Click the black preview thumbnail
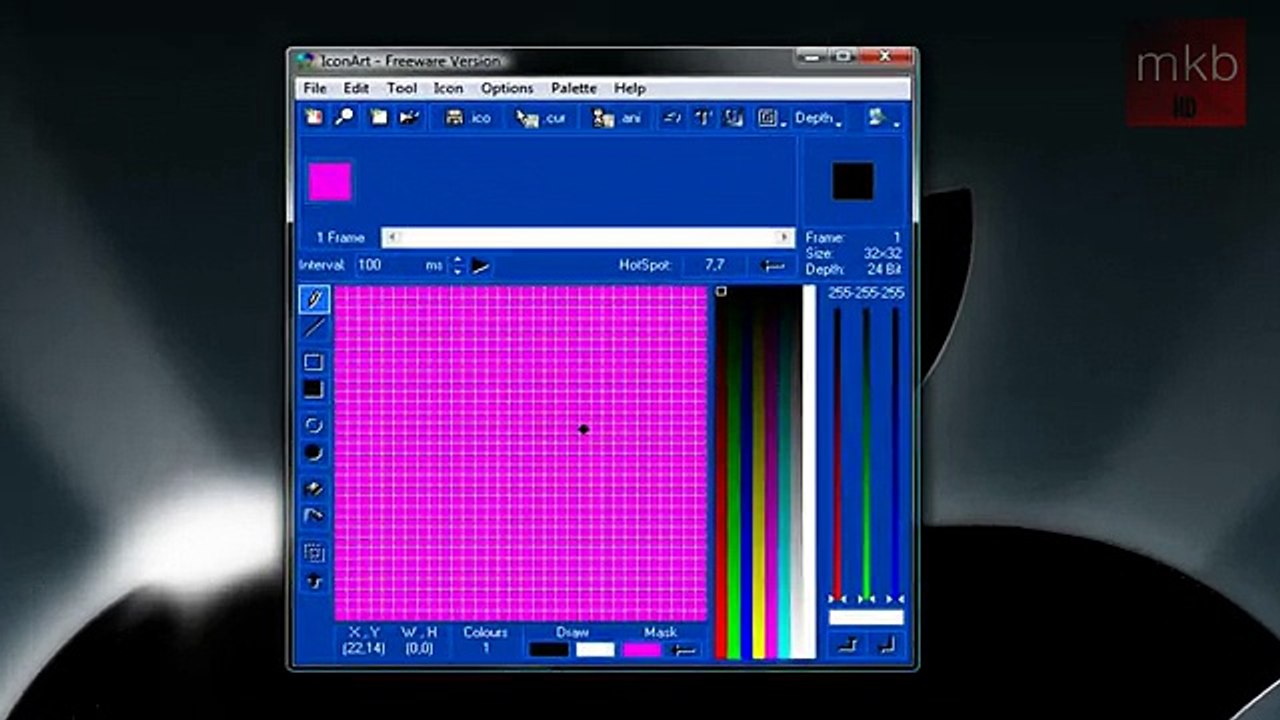 853,182
